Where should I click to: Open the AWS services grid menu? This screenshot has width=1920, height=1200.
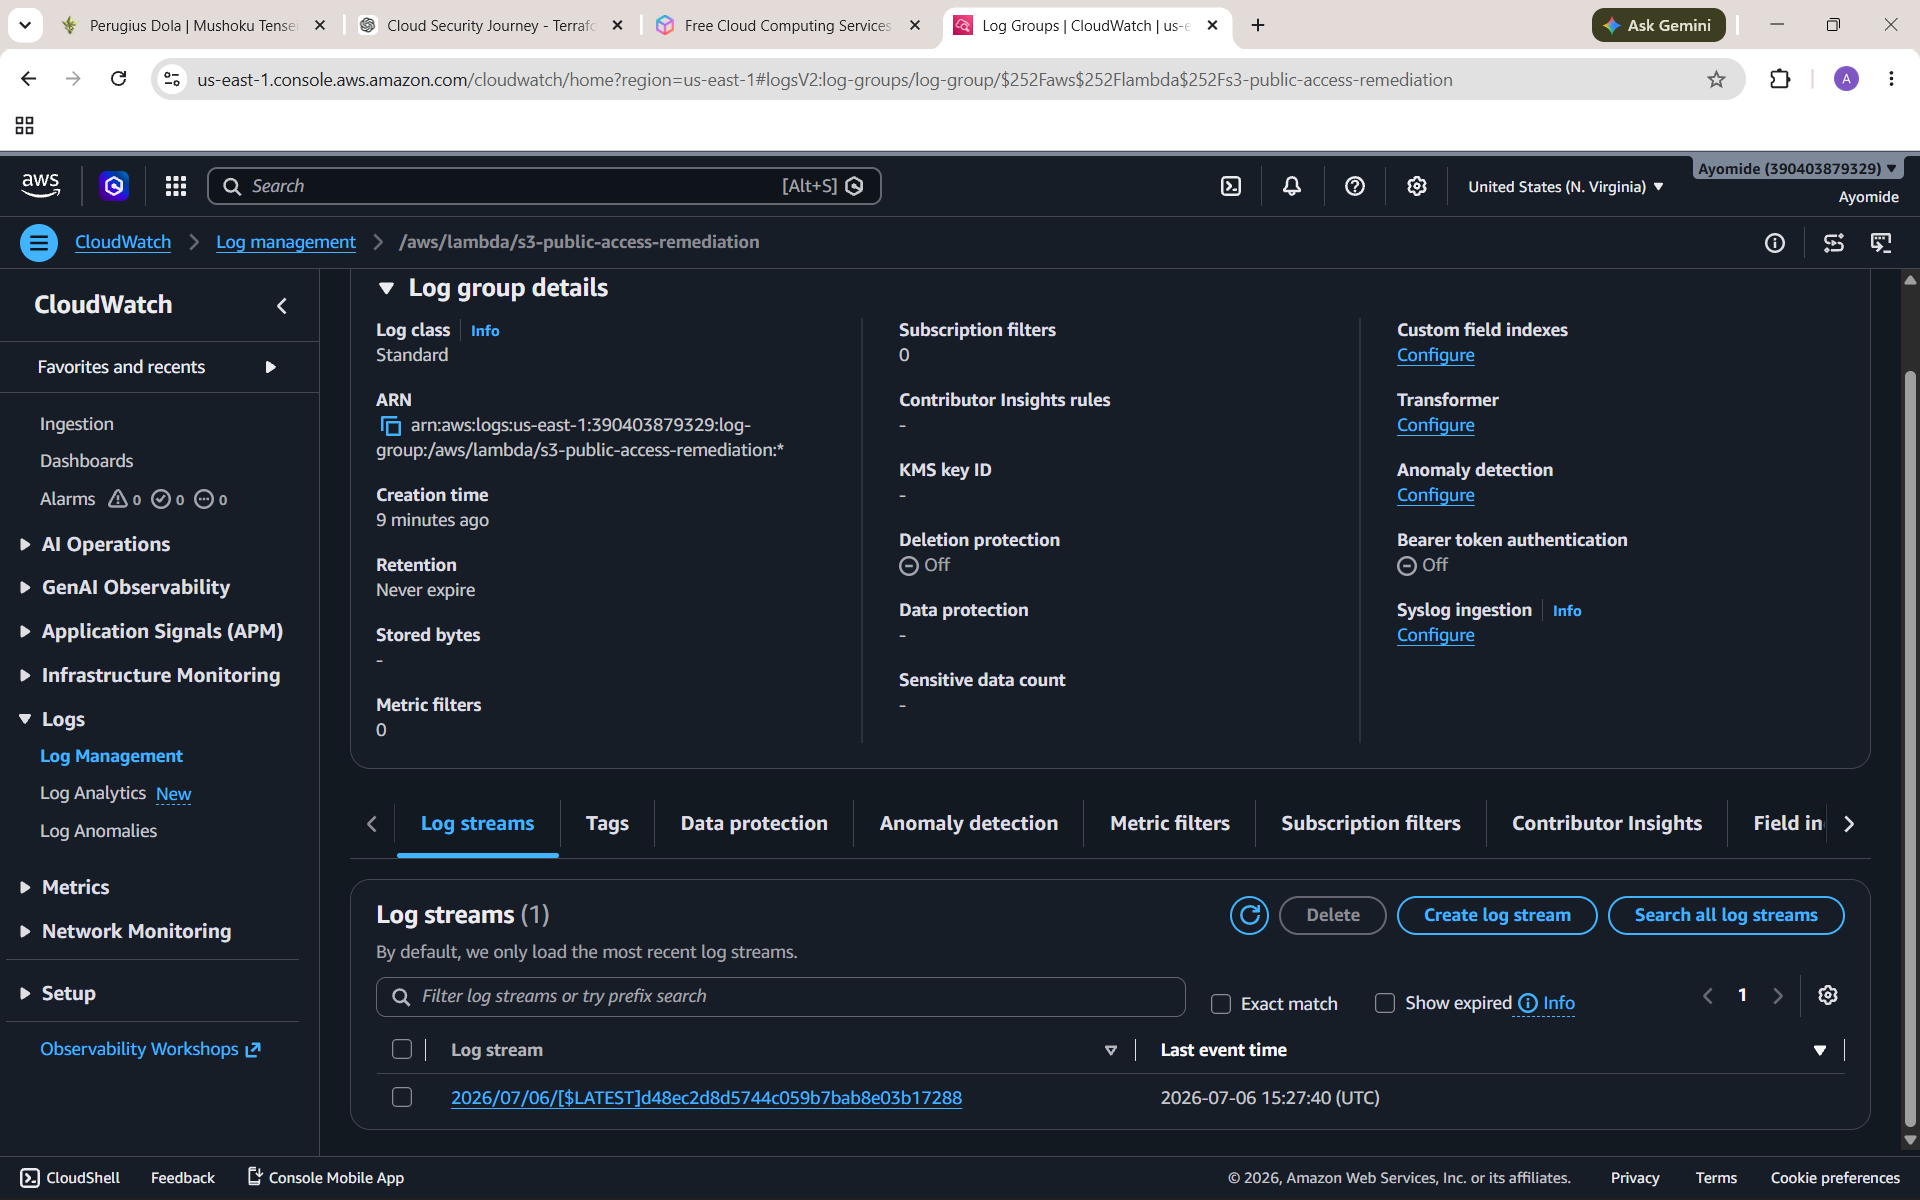pyautogui.click(x=176, y=186)
